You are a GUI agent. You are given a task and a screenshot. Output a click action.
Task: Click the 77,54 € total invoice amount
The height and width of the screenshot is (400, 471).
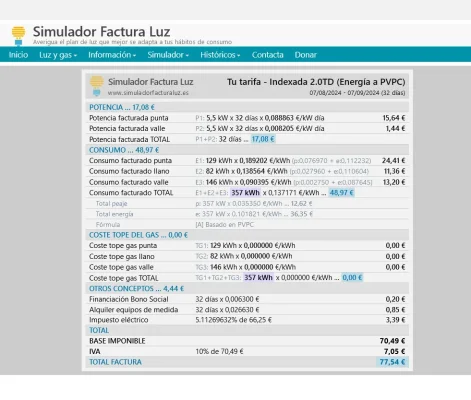point(392,362)
